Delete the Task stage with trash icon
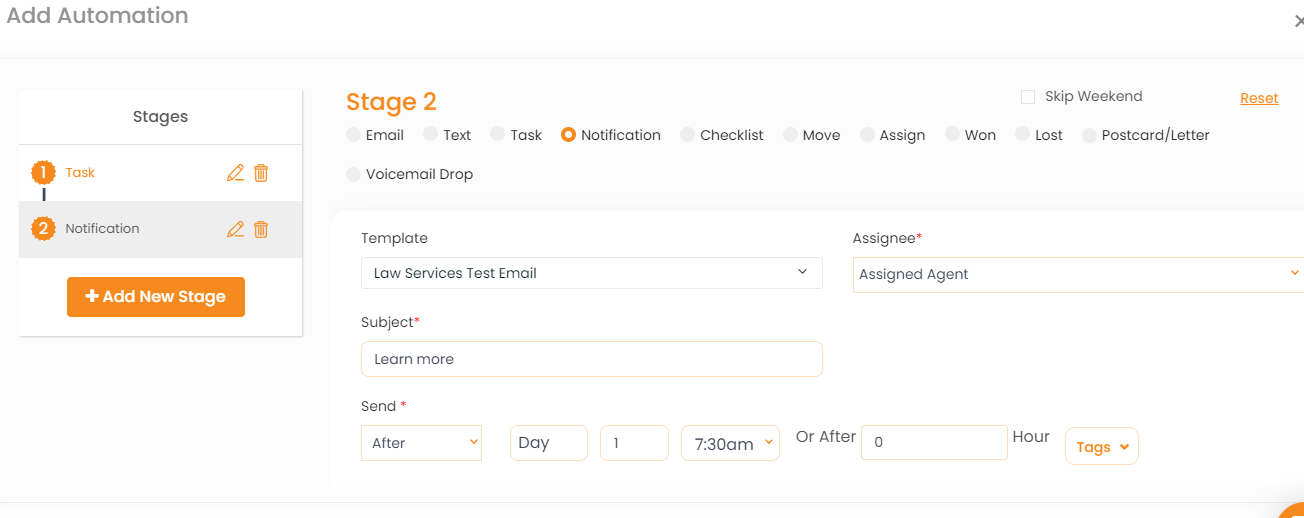Screen dimensions: 1304x518 [261, 173]
